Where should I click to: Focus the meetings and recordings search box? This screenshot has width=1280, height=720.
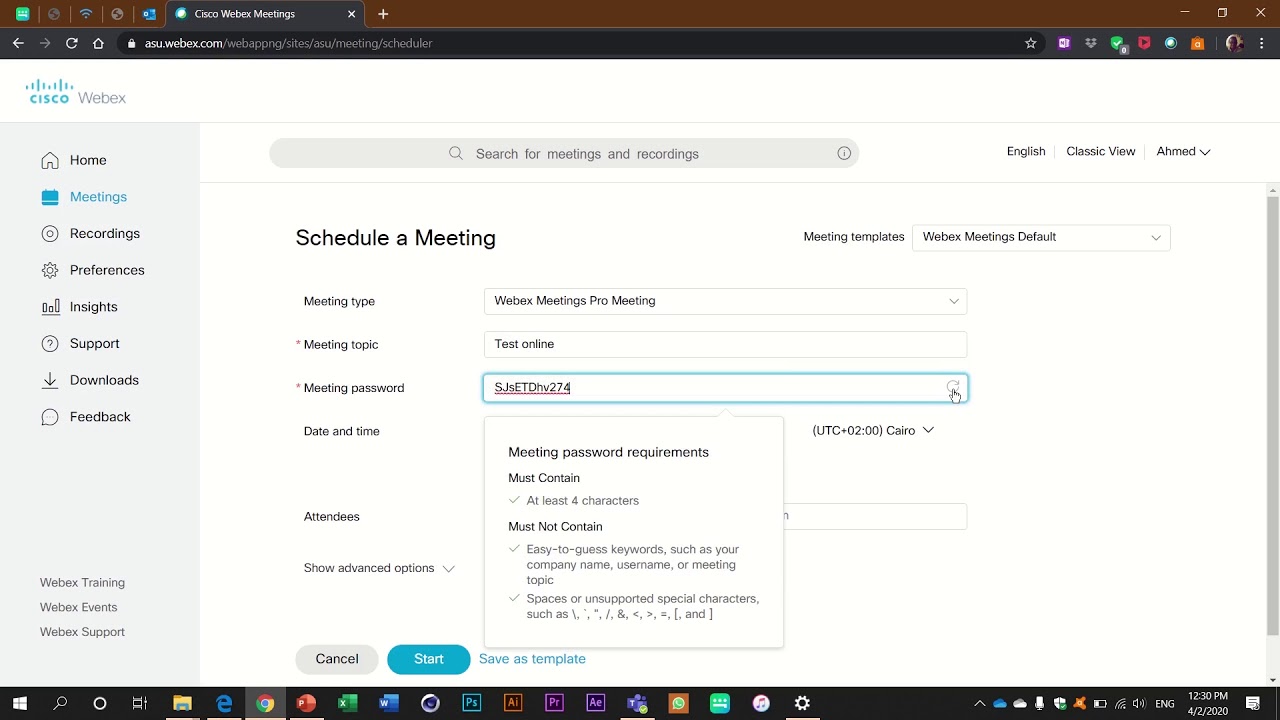point(564,153)
